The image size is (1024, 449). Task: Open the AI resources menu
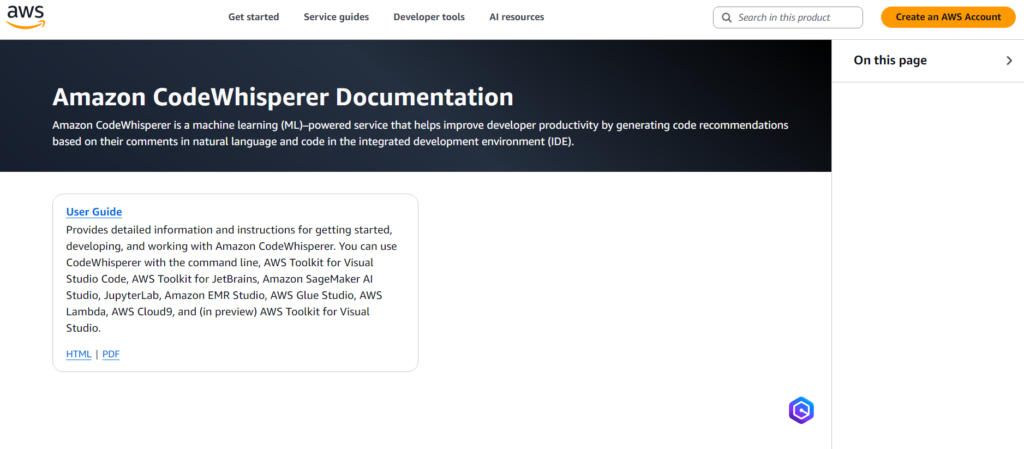coord(517,17)
